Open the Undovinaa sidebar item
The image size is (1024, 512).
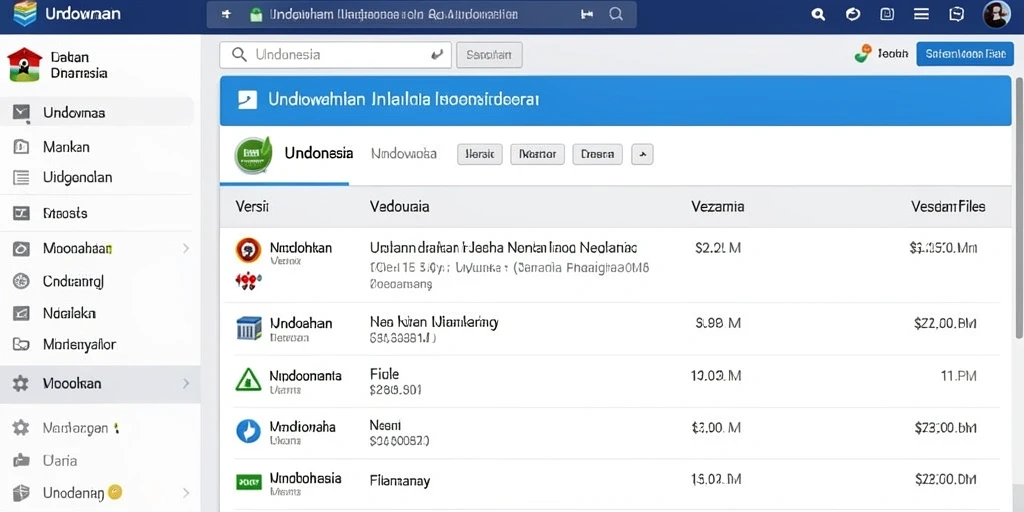(97, 113)
